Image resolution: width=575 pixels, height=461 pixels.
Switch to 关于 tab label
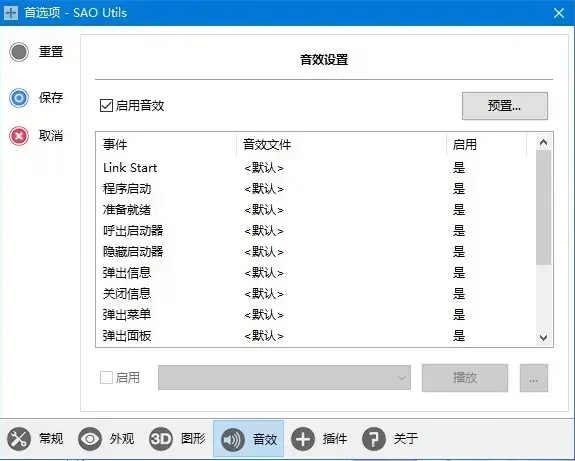(406, 439)
